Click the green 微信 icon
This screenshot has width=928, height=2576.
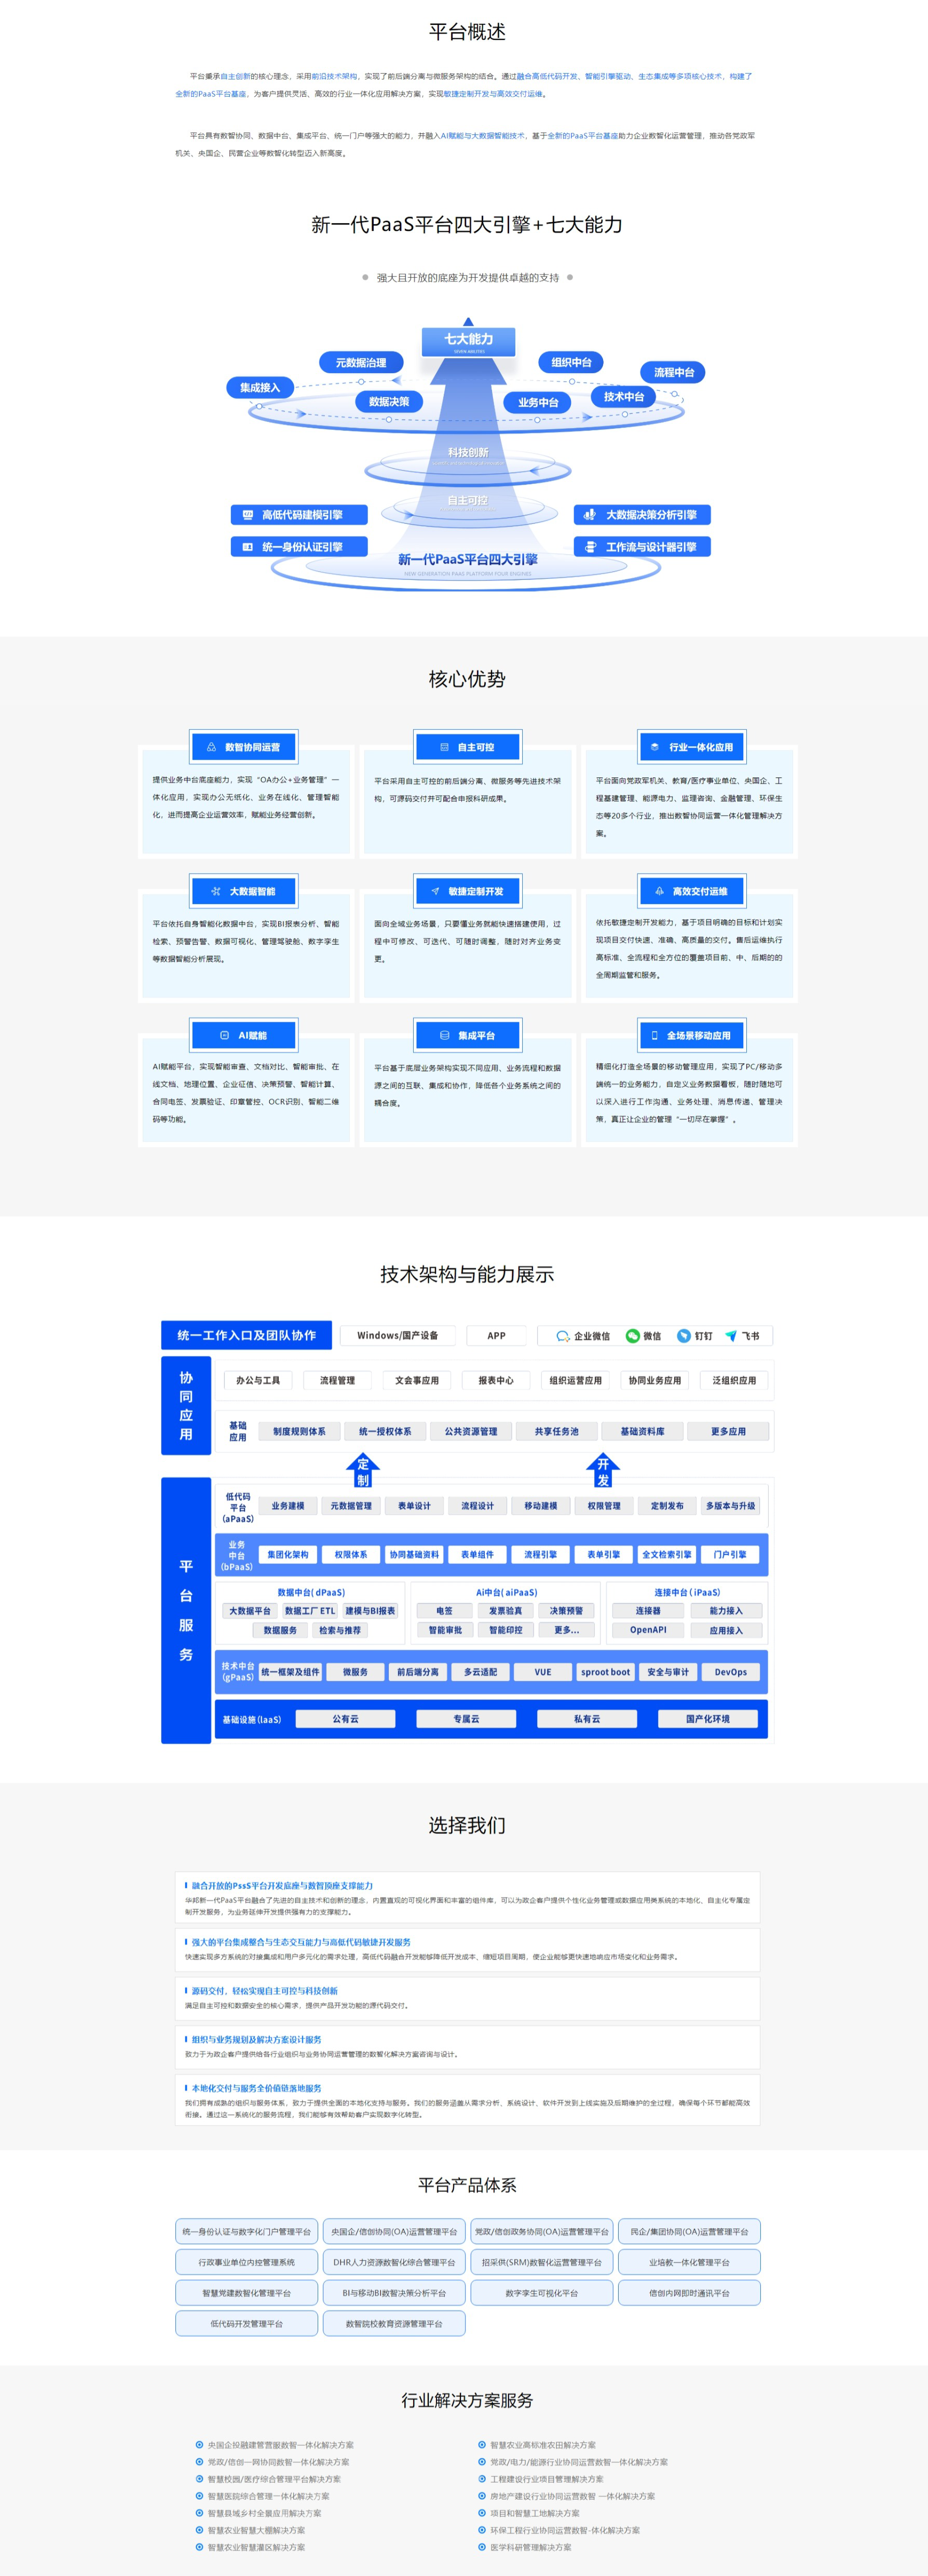point(632,1336)
